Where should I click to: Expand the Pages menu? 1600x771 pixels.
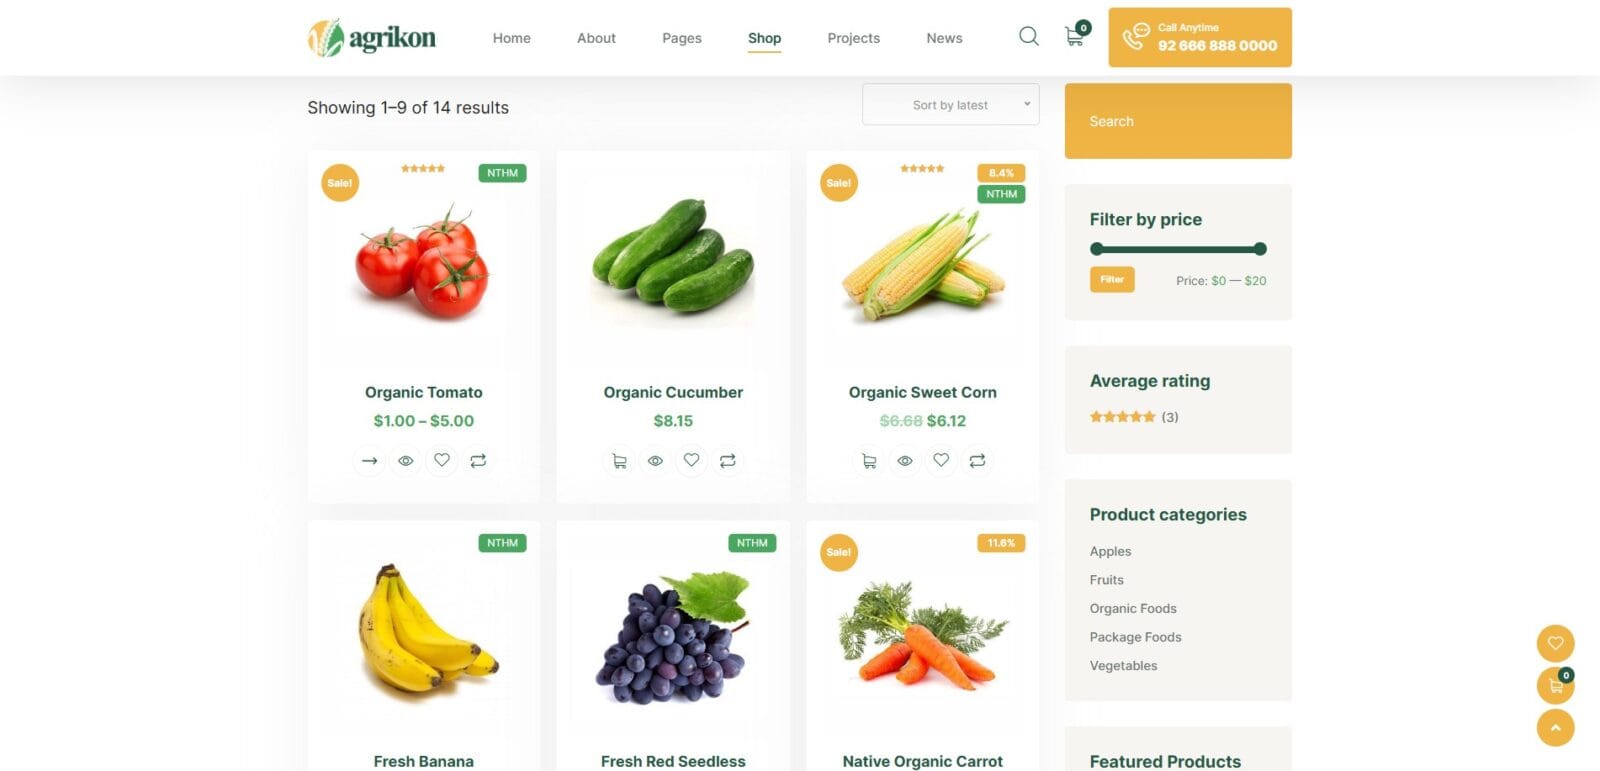click(682, 38)
